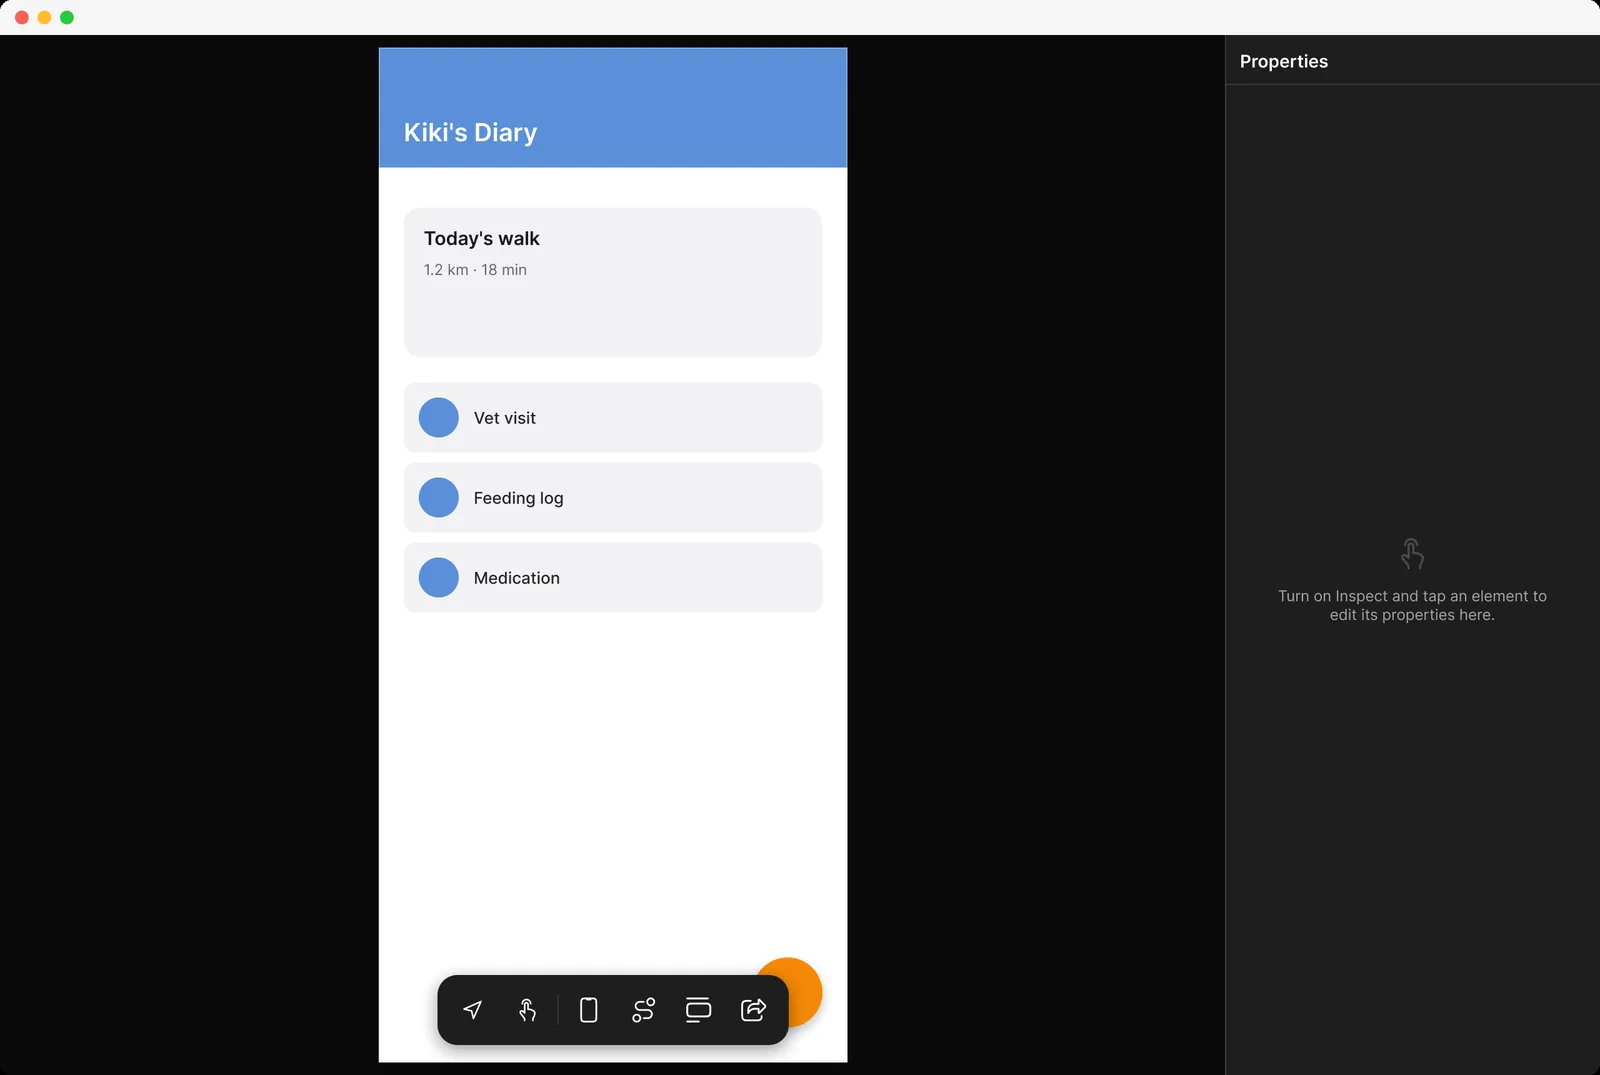Viewport: 1600px width, 1075px height.
Task: Open the screens stack view
Action: [x=698, y=1010]
